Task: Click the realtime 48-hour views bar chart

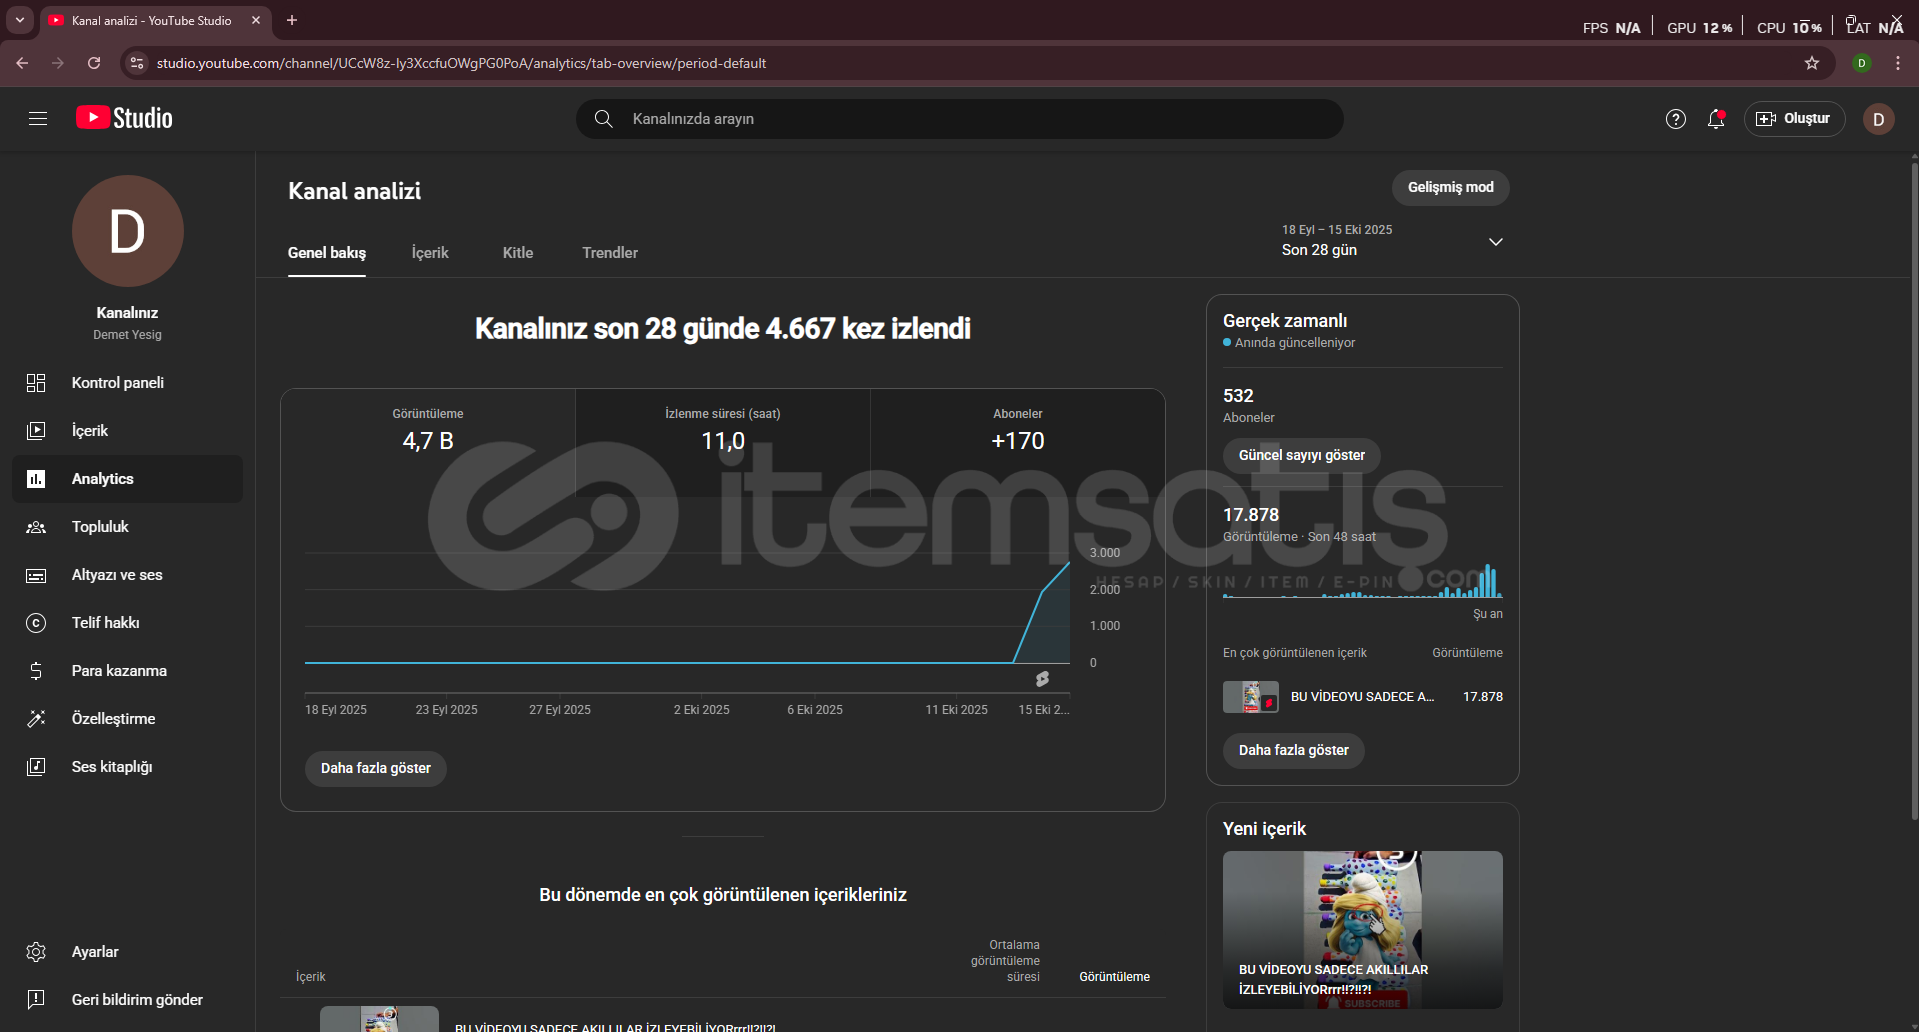Action: tap(1363, 581)
